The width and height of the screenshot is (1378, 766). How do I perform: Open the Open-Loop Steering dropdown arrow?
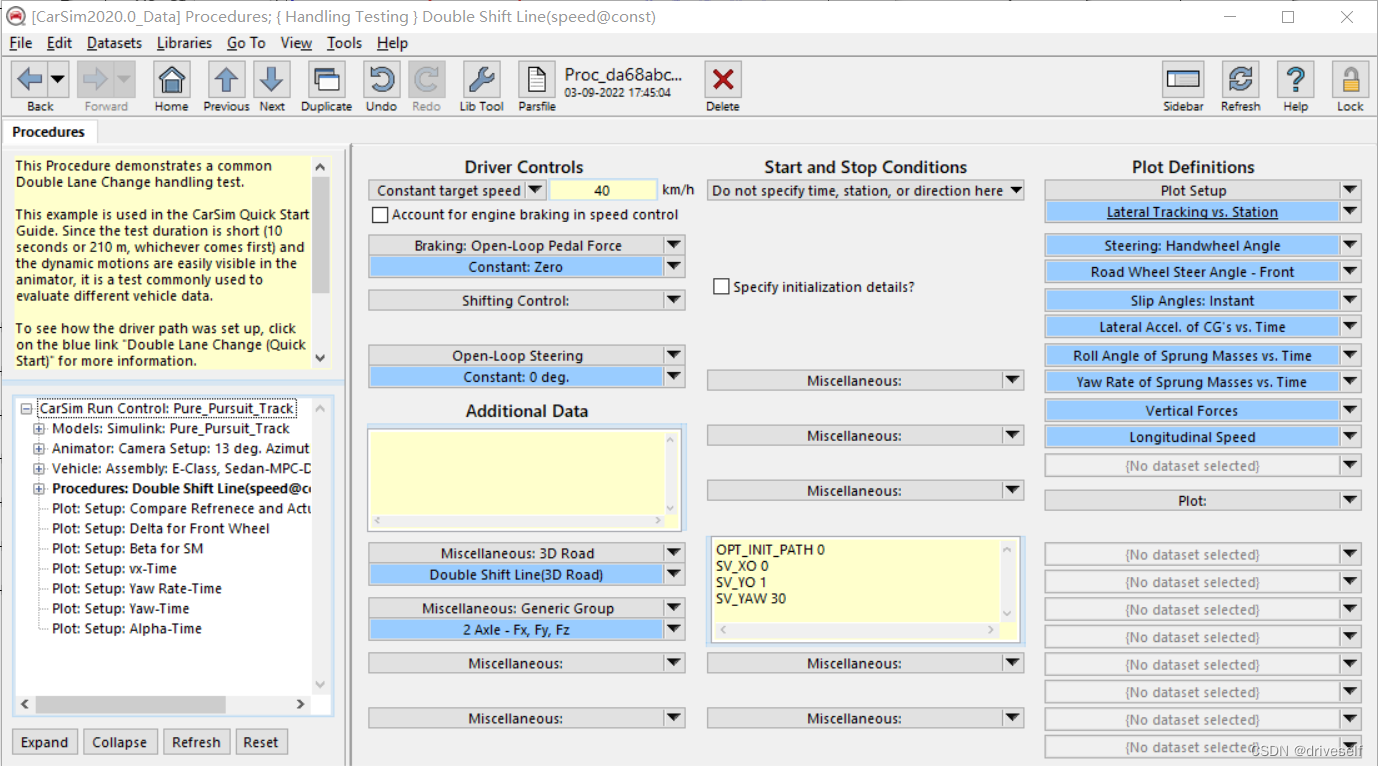[674, 355]
